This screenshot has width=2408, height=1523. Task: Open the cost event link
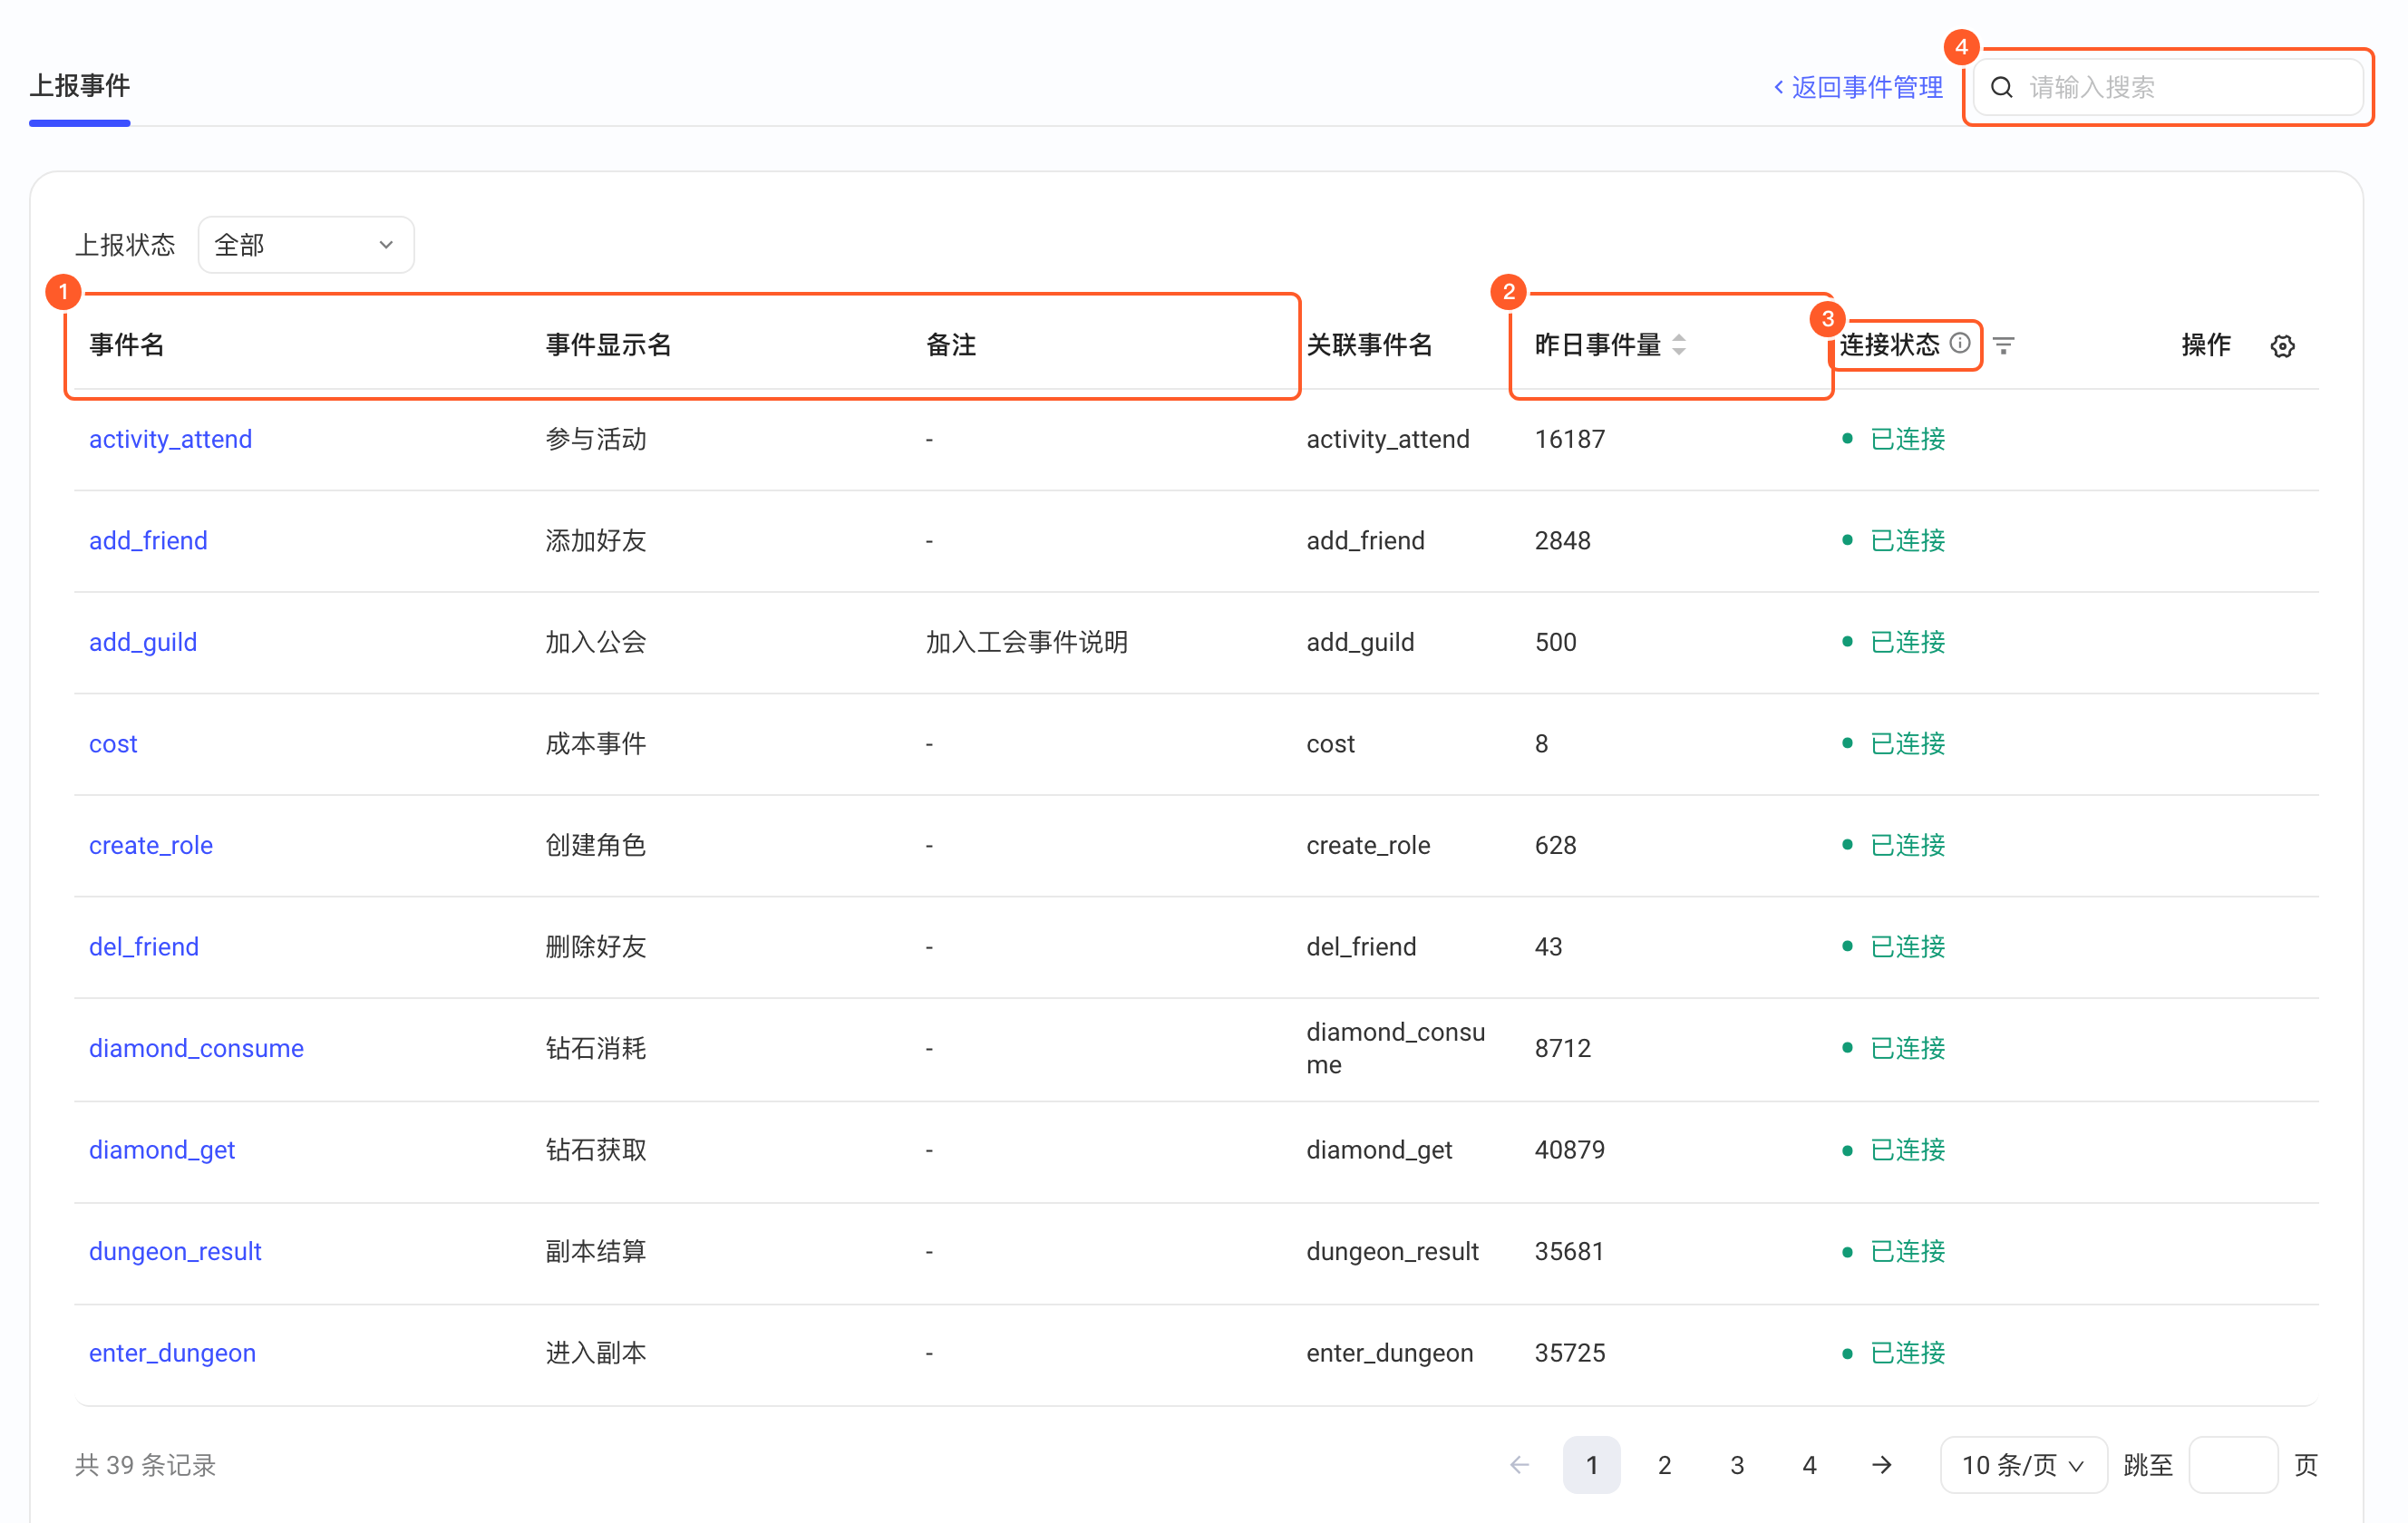113,744
